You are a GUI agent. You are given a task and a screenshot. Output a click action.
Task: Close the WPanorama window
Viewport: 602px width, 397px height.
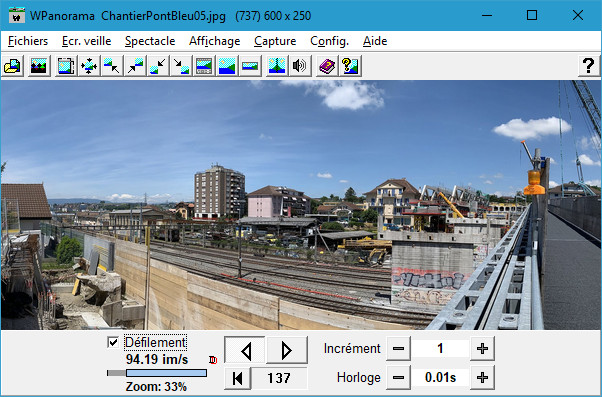tap(578, 15)
